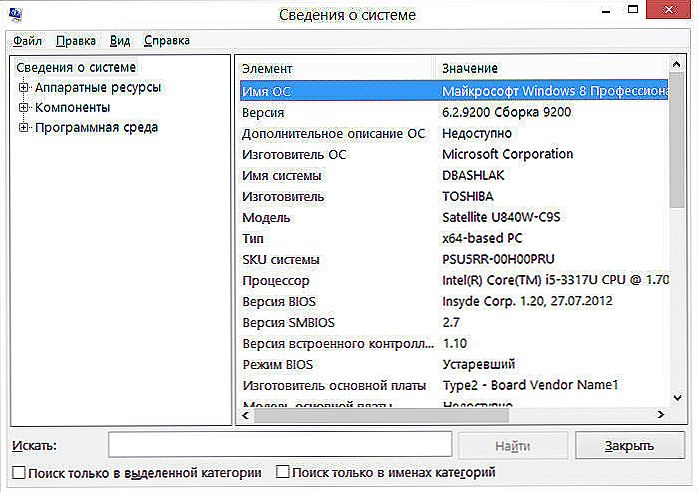
Task: Click the PSU5RR-00H00PRU value
Action: tap(498, 259)
